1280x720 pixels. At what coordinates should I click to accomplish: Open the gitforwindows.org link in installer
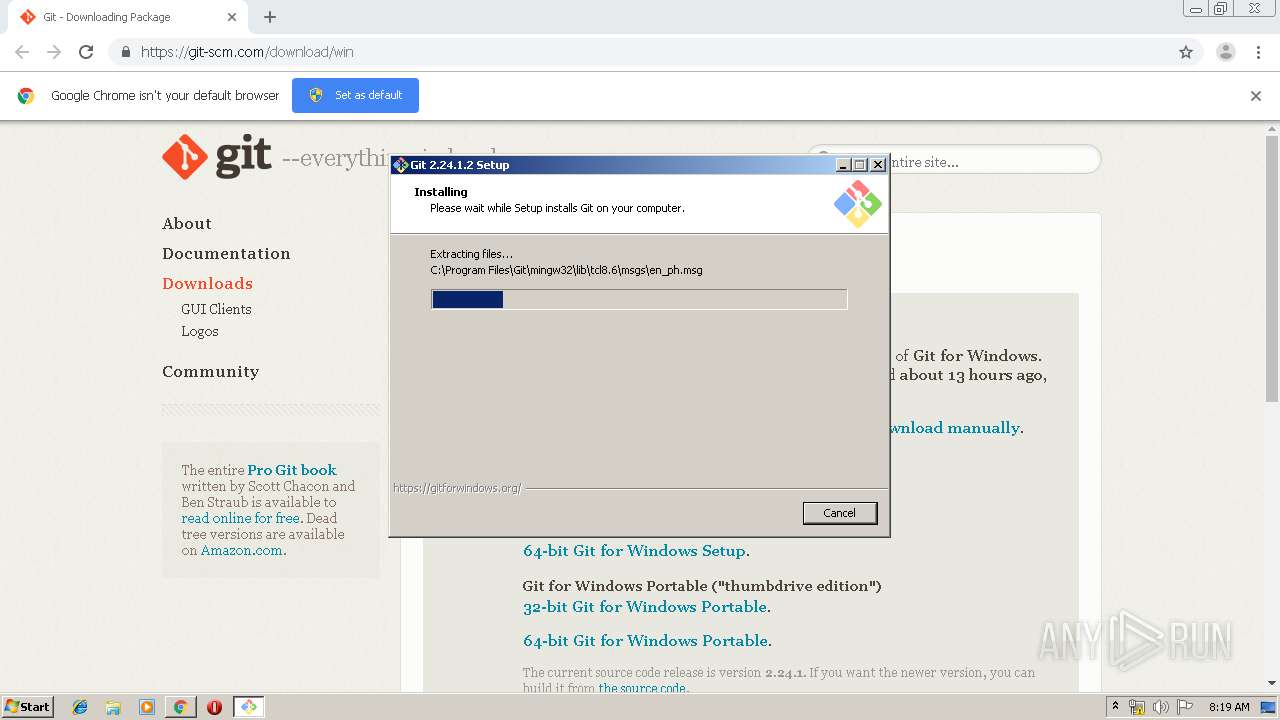click(457, 488)
